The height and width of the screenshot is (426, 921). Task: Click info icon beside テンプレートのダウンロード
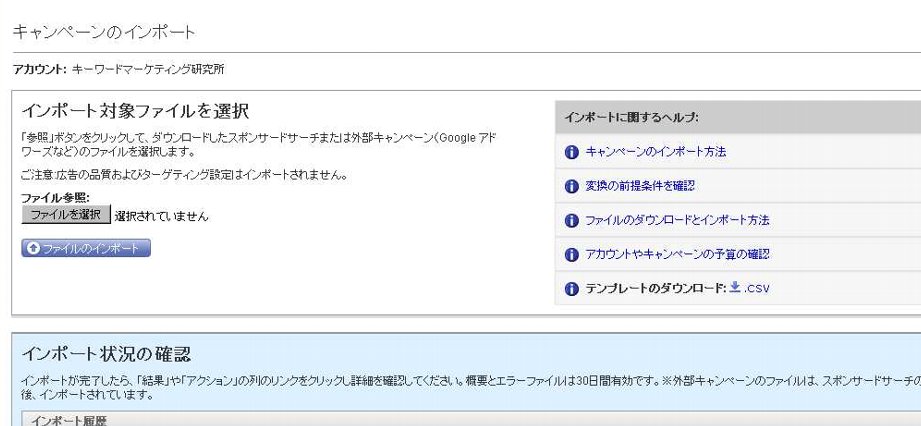pos(572,289)
